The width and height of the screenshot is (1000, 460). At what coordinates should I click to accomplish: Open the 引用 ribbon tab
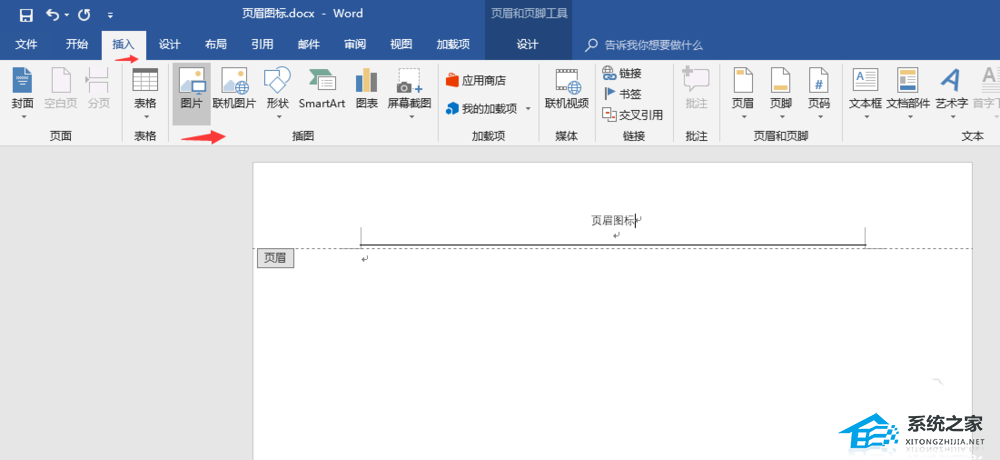click(262, 44)
